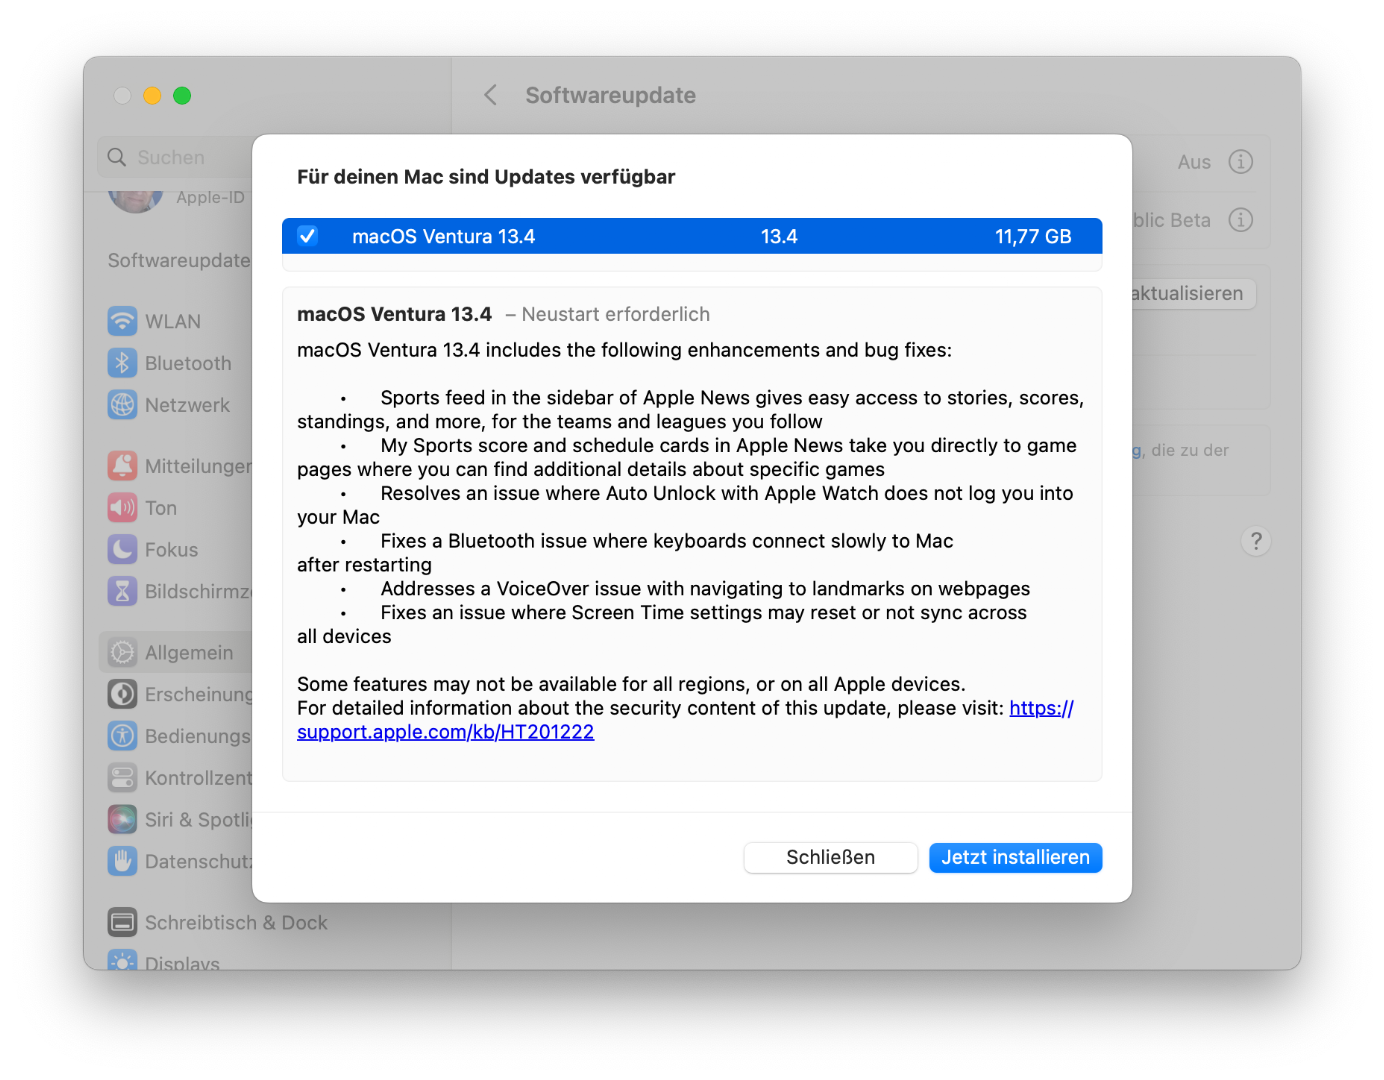Select the macOS Ventura 13.4 update row

[692, 236]
